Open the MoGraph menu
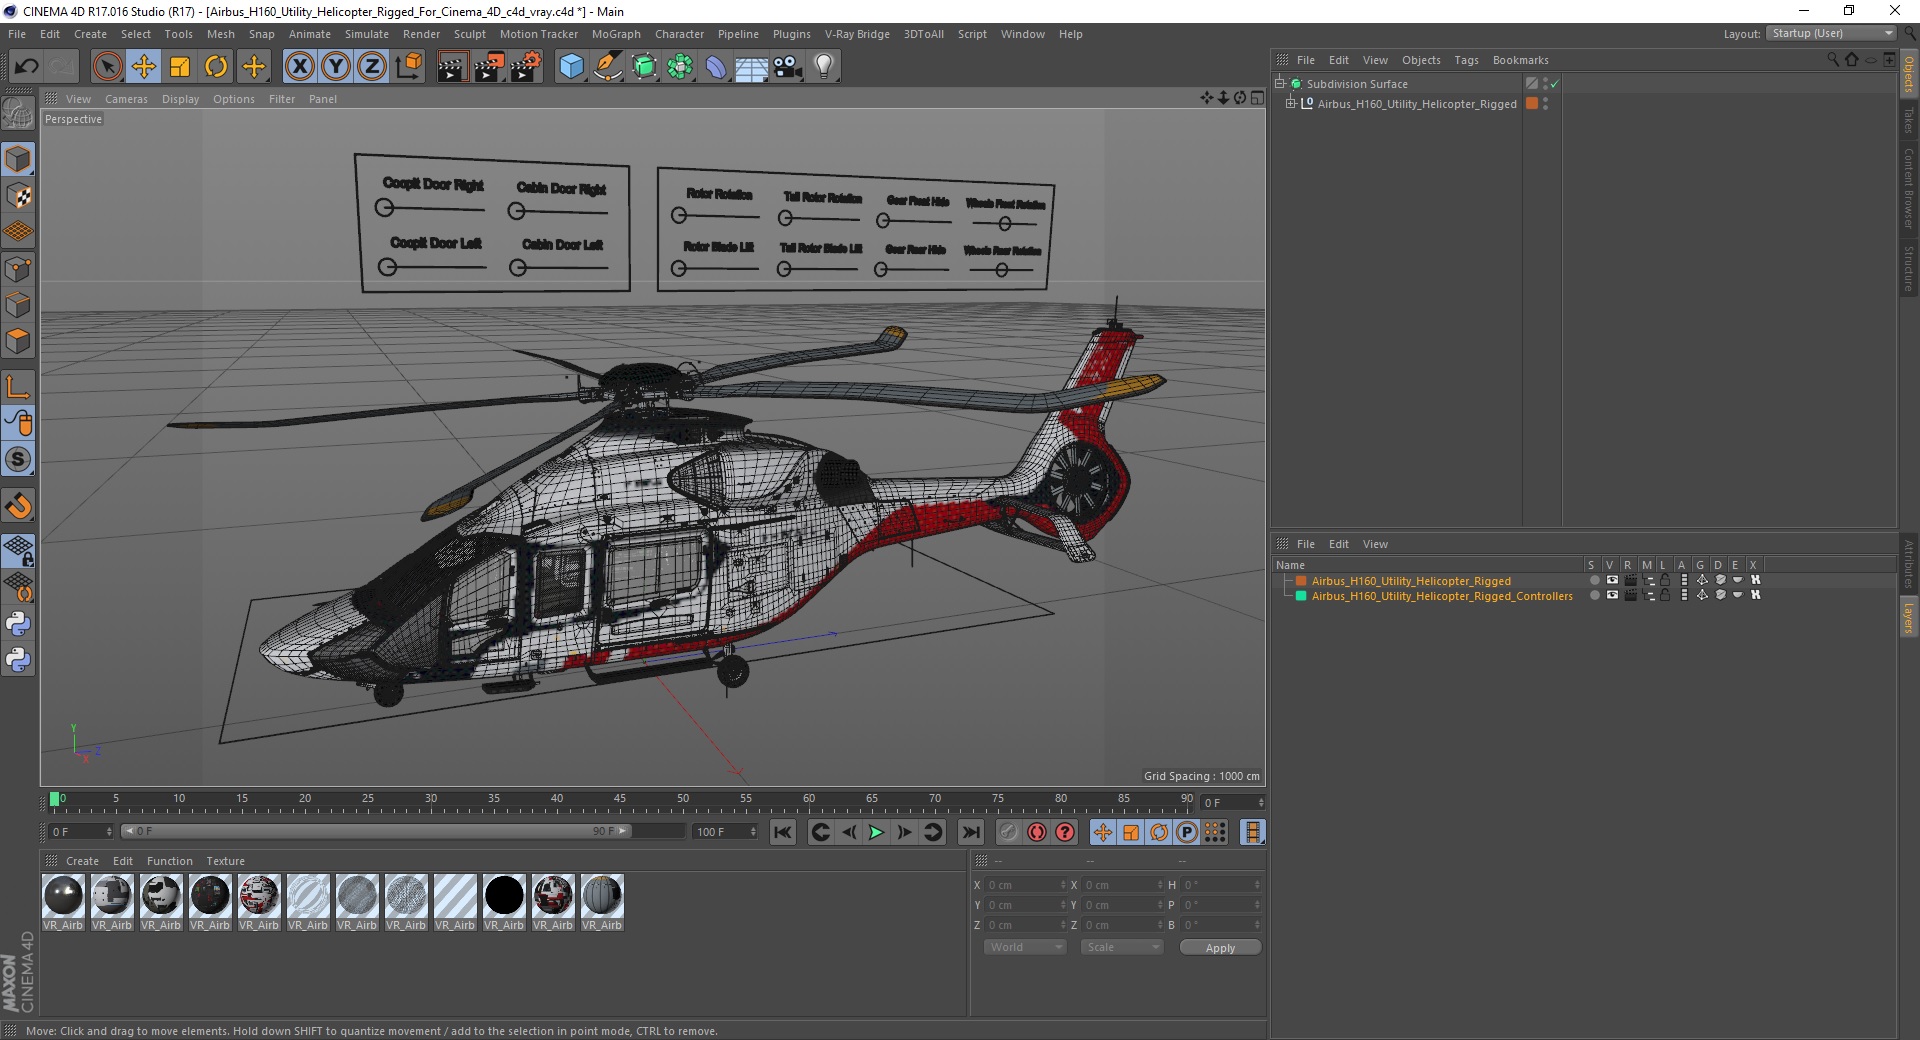Viewport: 1920px width, 1040px height. click(x=616, y=34)
